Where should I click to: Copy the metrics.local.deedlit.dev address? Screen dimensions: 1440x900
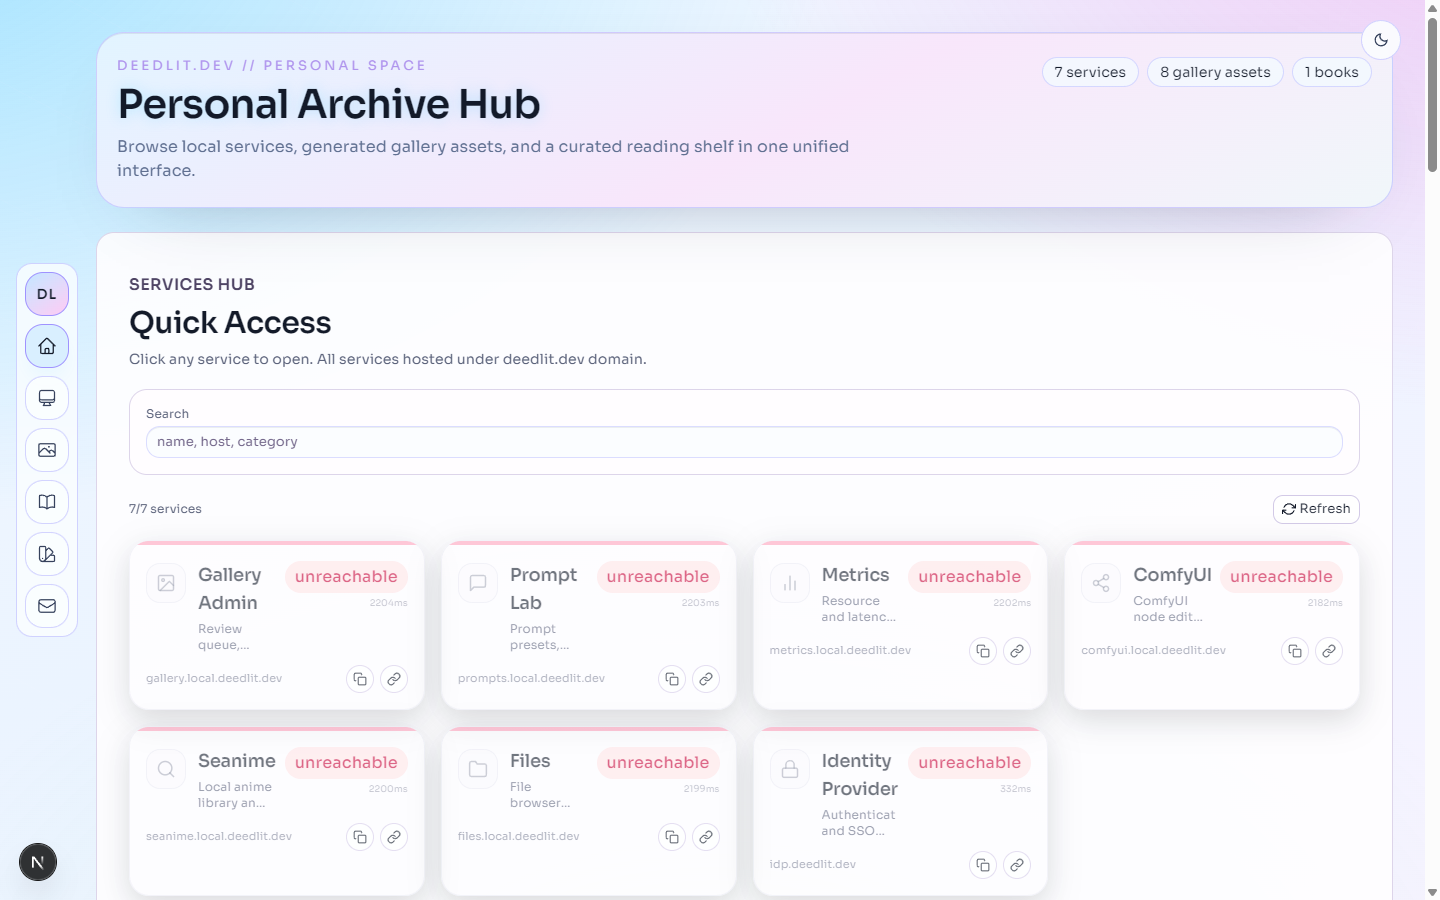[983, 651]
